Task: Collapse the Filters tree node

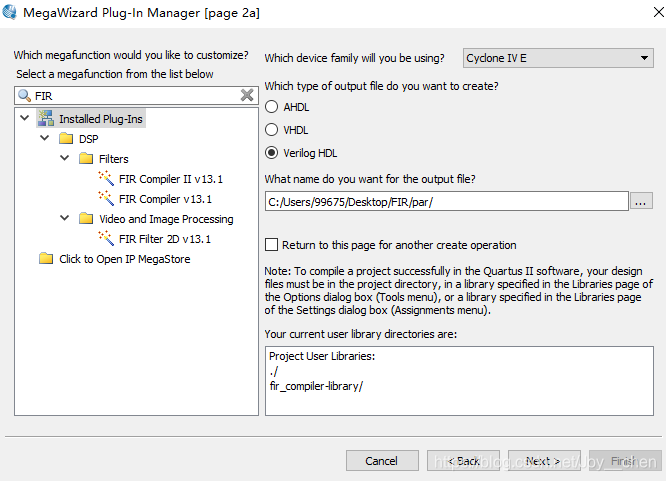Action: click(x=65, y=158)
